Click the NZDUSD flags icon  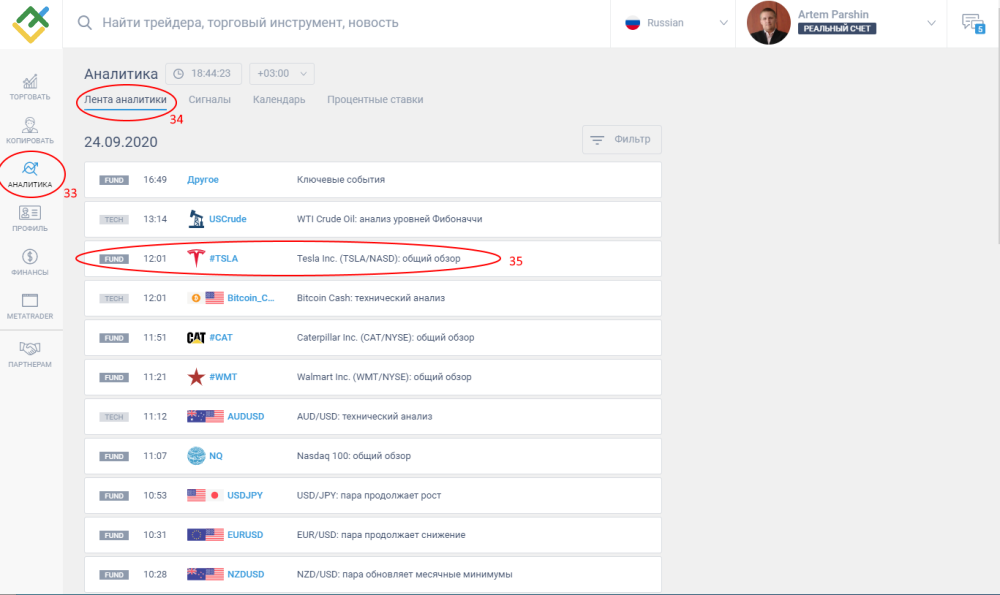coord(205,575)
